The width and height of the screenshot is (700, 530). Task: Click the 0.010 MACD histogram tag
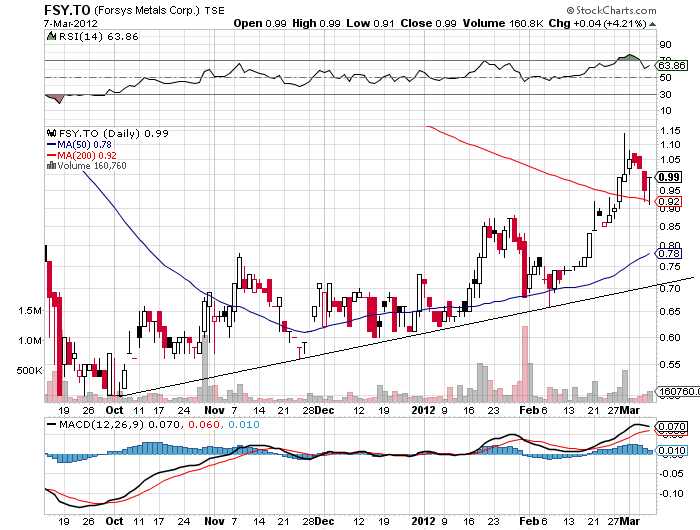[x=672, y=450]
